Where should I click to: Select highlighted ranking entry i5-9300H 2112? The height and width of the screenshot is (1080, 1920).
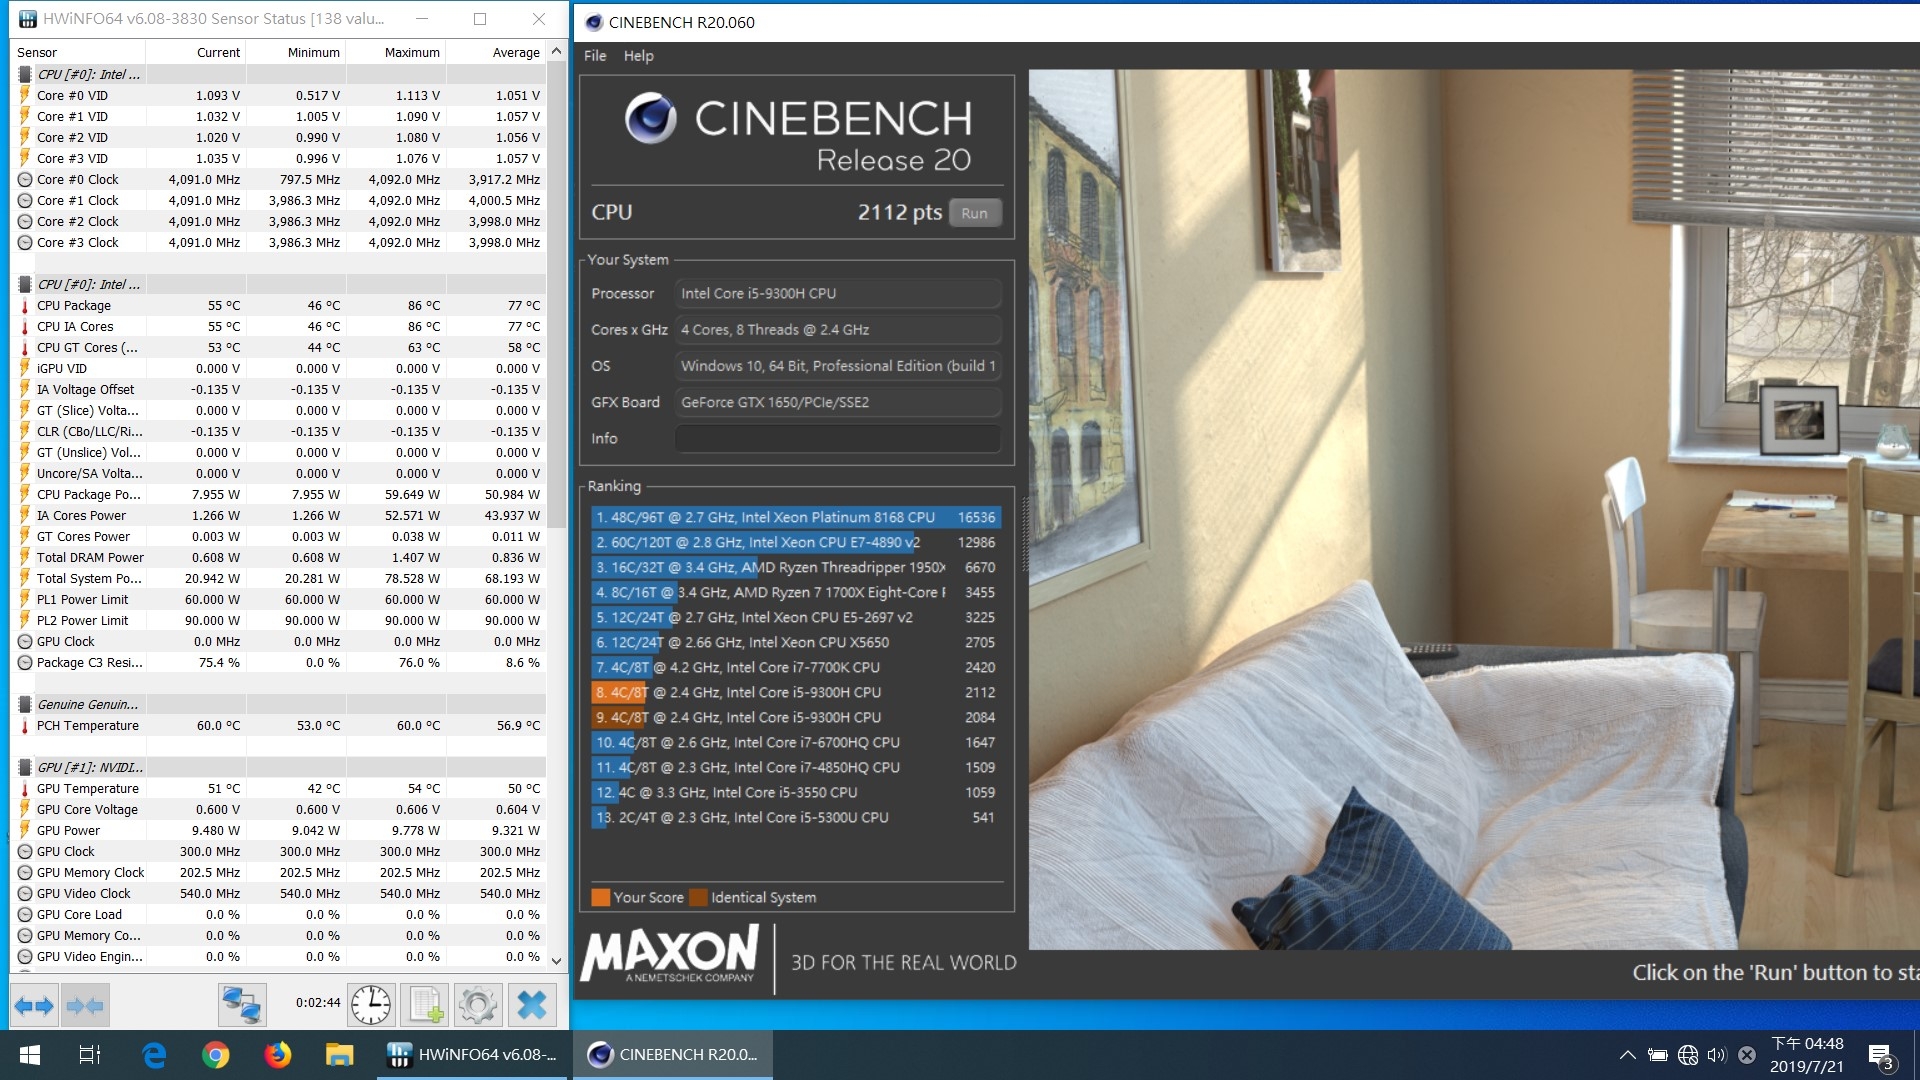coord(795,692)
